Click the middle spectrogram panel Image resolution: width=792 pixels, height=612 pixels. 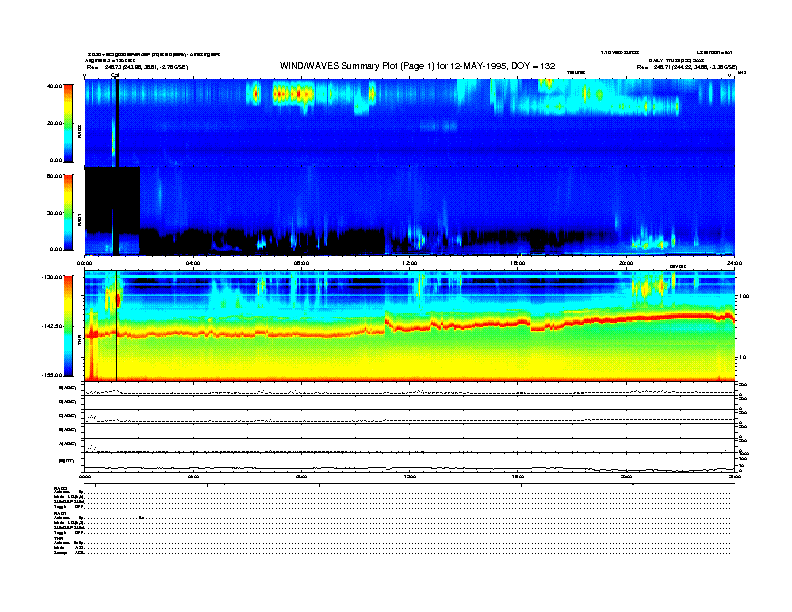(410, 211)
